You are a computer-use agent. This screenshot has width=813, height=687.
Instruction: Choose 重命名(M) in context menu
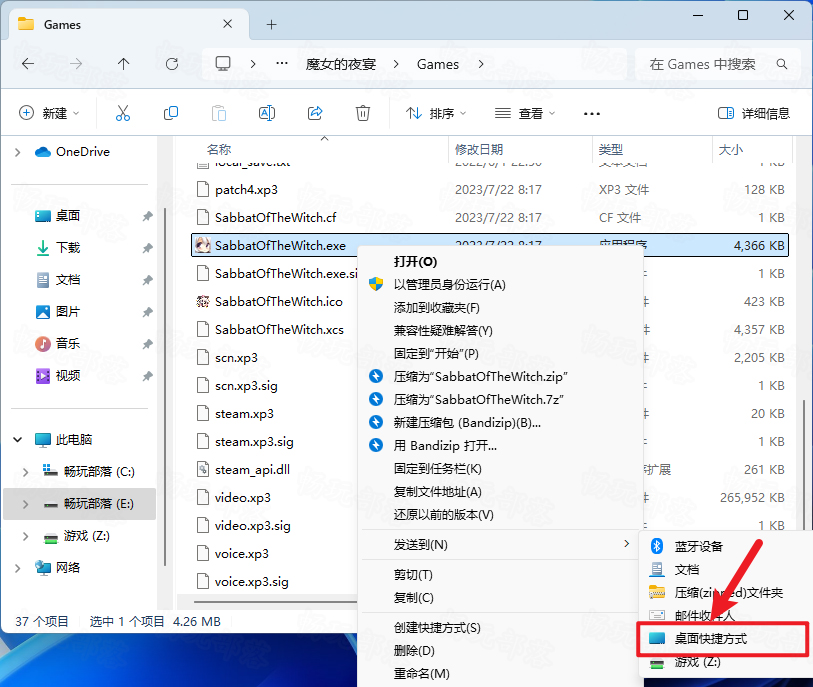click(422, 674)
